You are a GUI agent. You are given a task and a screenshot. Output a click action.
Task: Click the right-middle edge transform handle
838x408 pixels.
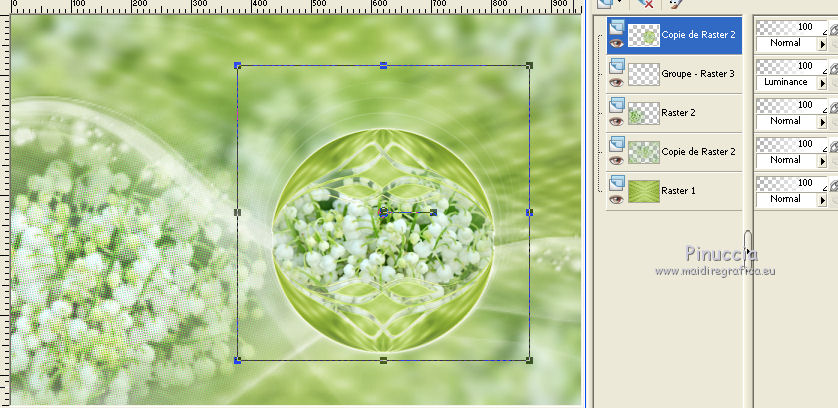tap(529, 212)
